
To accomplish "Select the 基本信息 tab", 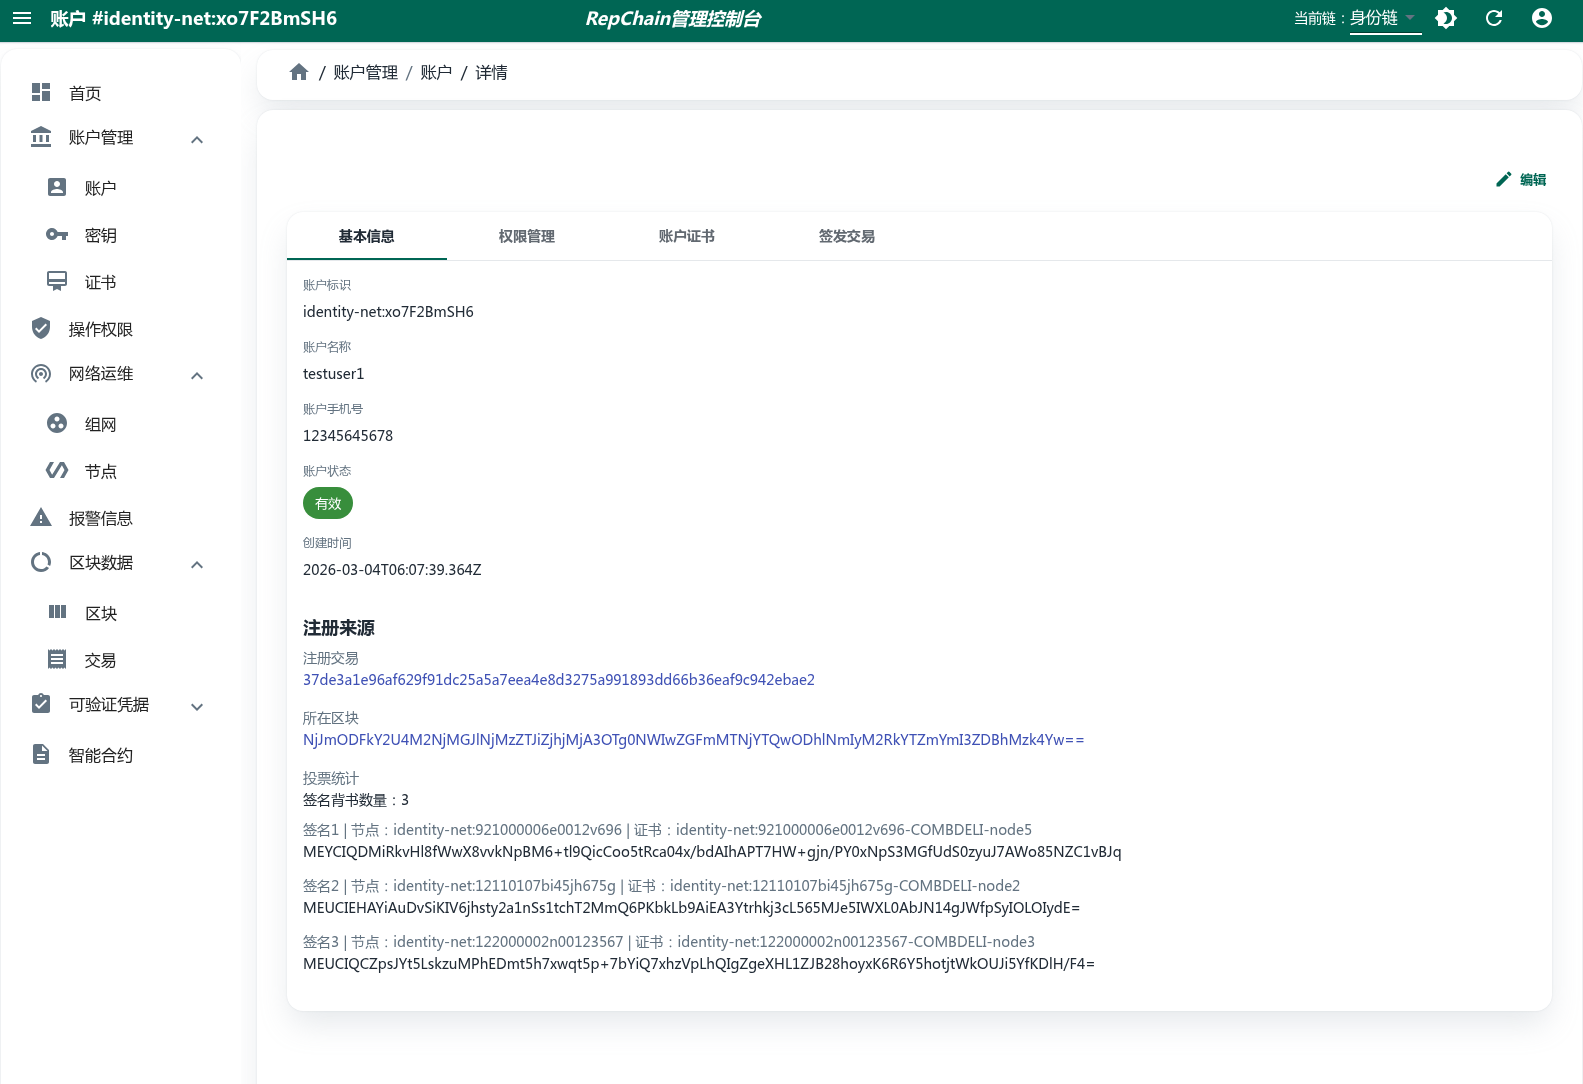I will (x=367, y=236).
